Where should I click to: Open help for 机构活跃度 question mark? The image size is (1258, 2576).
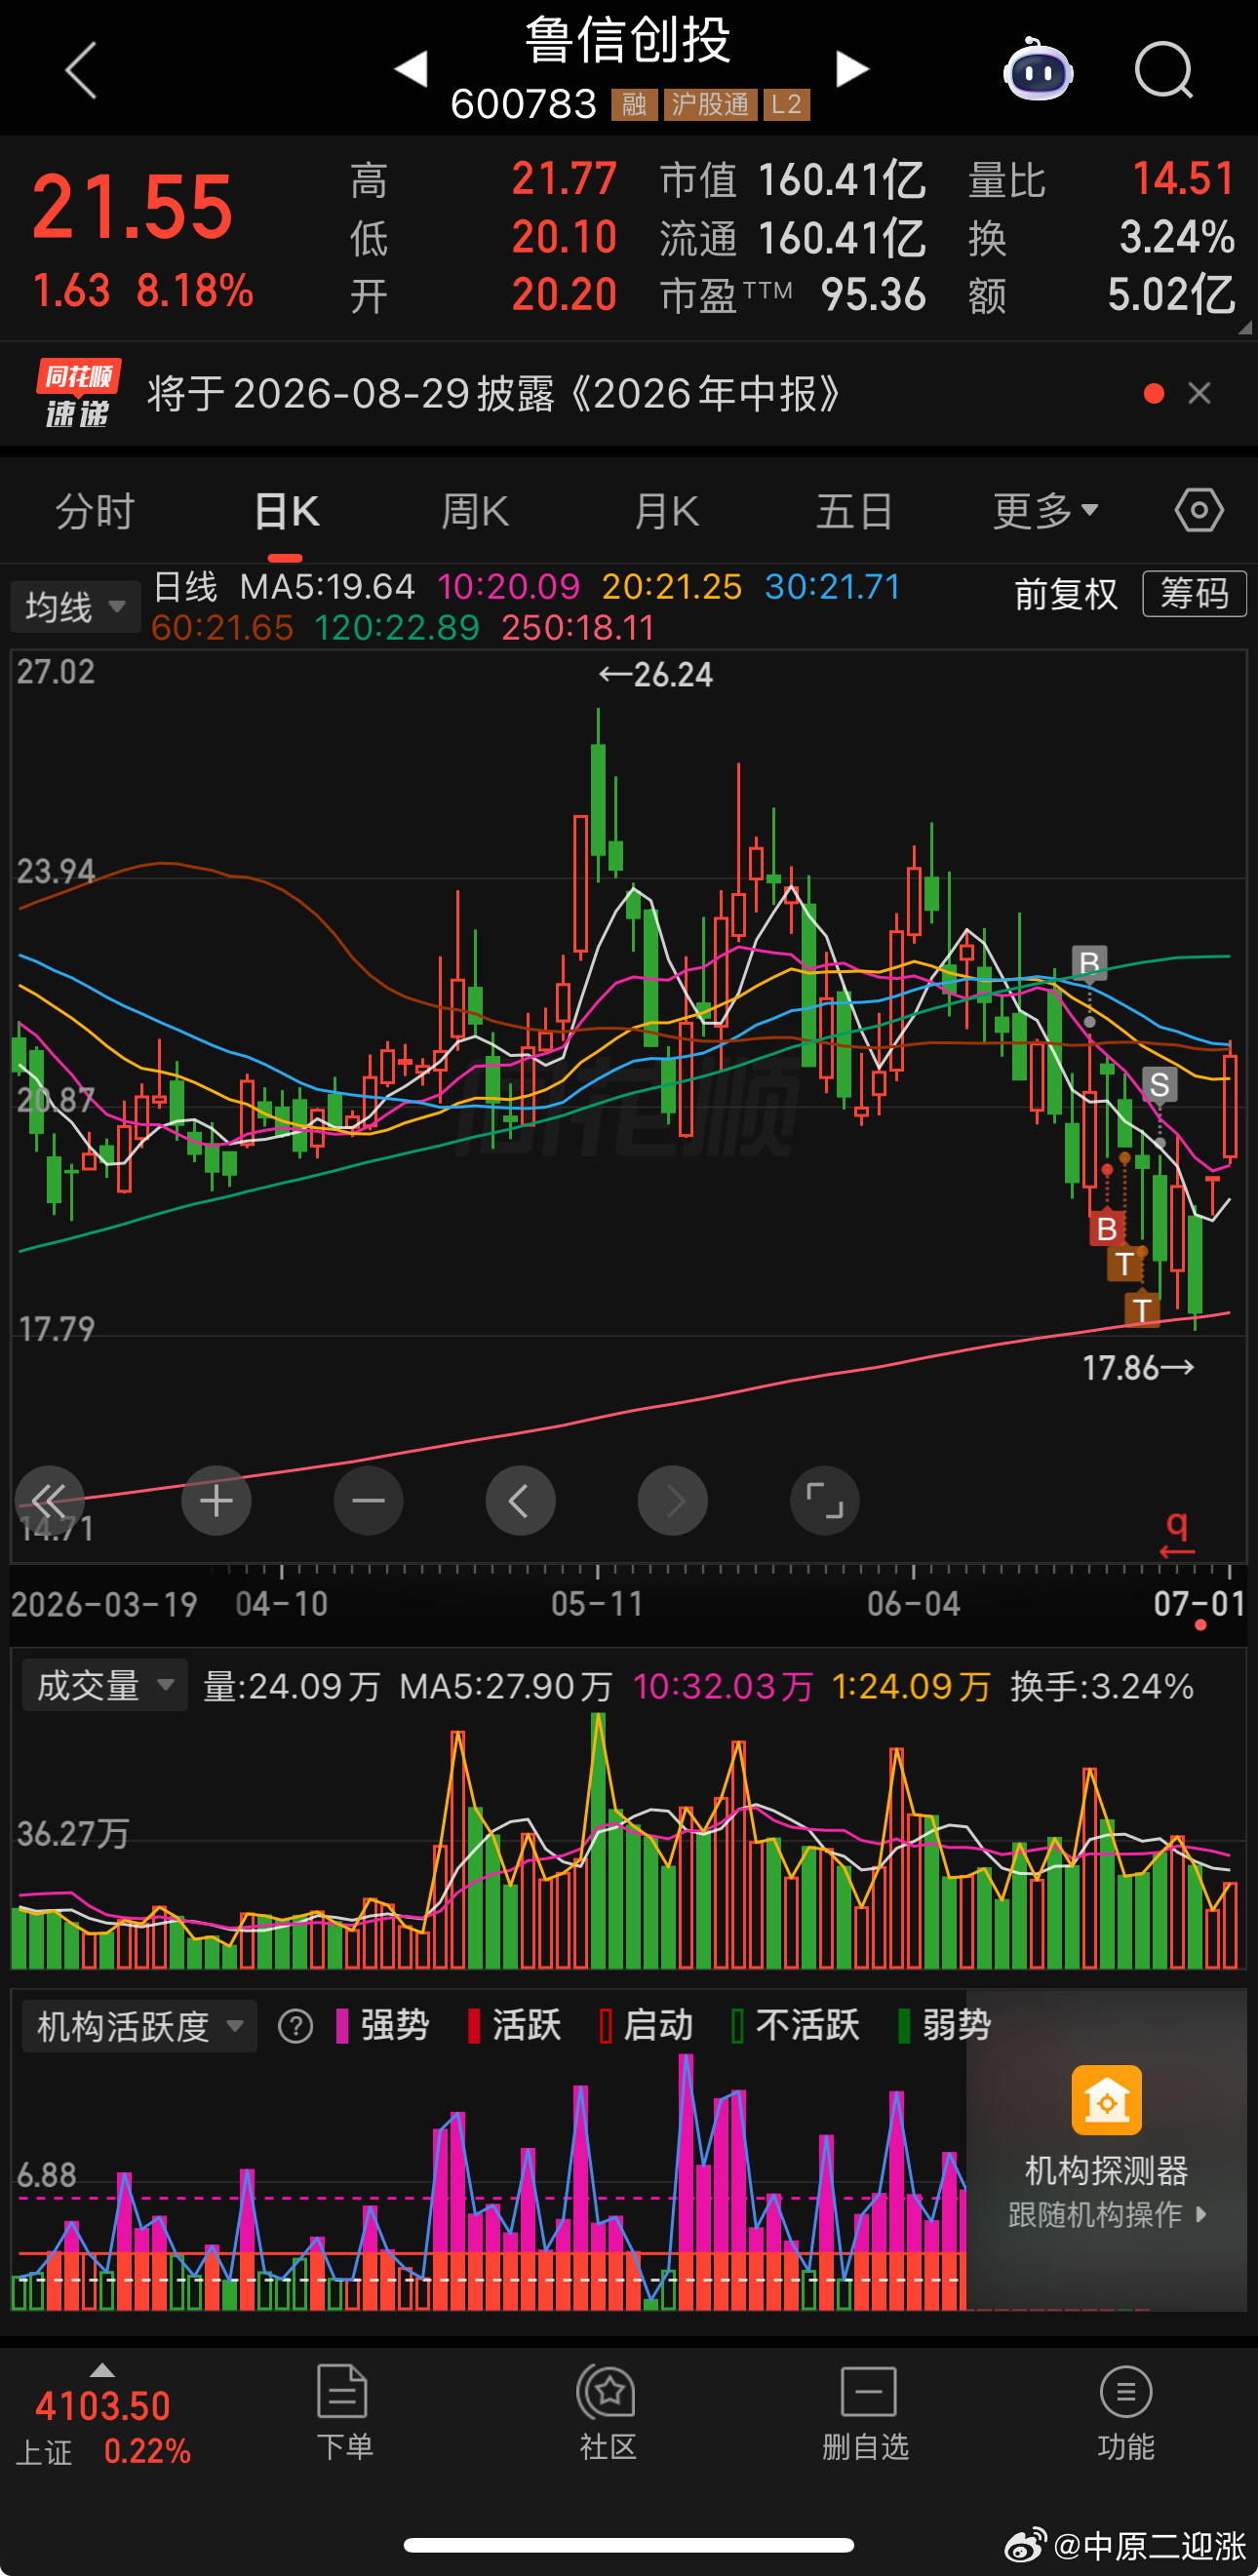click(x=295, y=2027)
